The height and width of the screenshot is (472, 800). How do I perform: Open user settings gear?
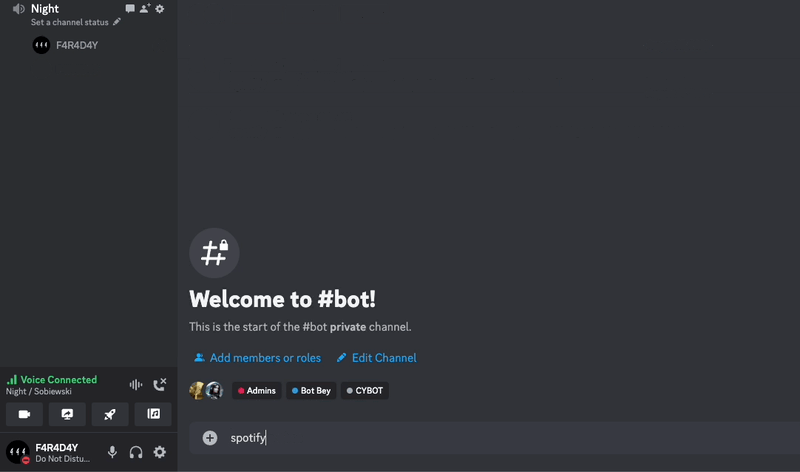pos(160,452)
